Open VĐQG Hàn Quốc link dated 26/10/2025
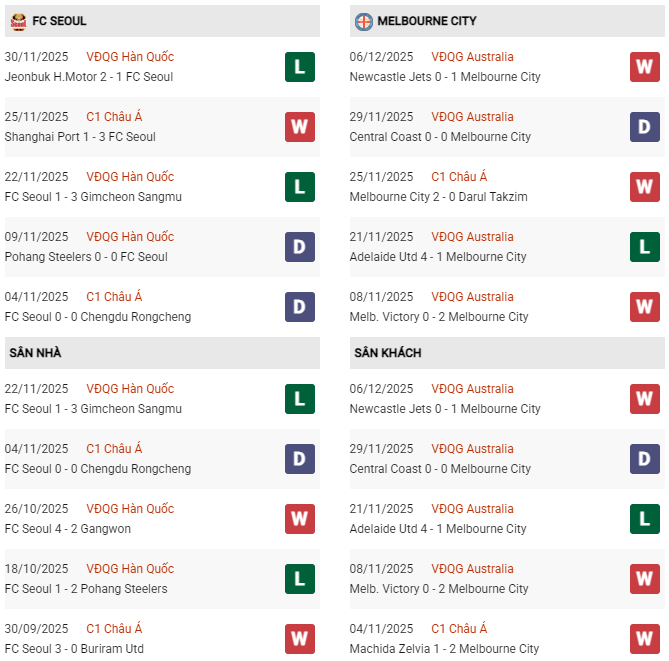 click(130, 509)
